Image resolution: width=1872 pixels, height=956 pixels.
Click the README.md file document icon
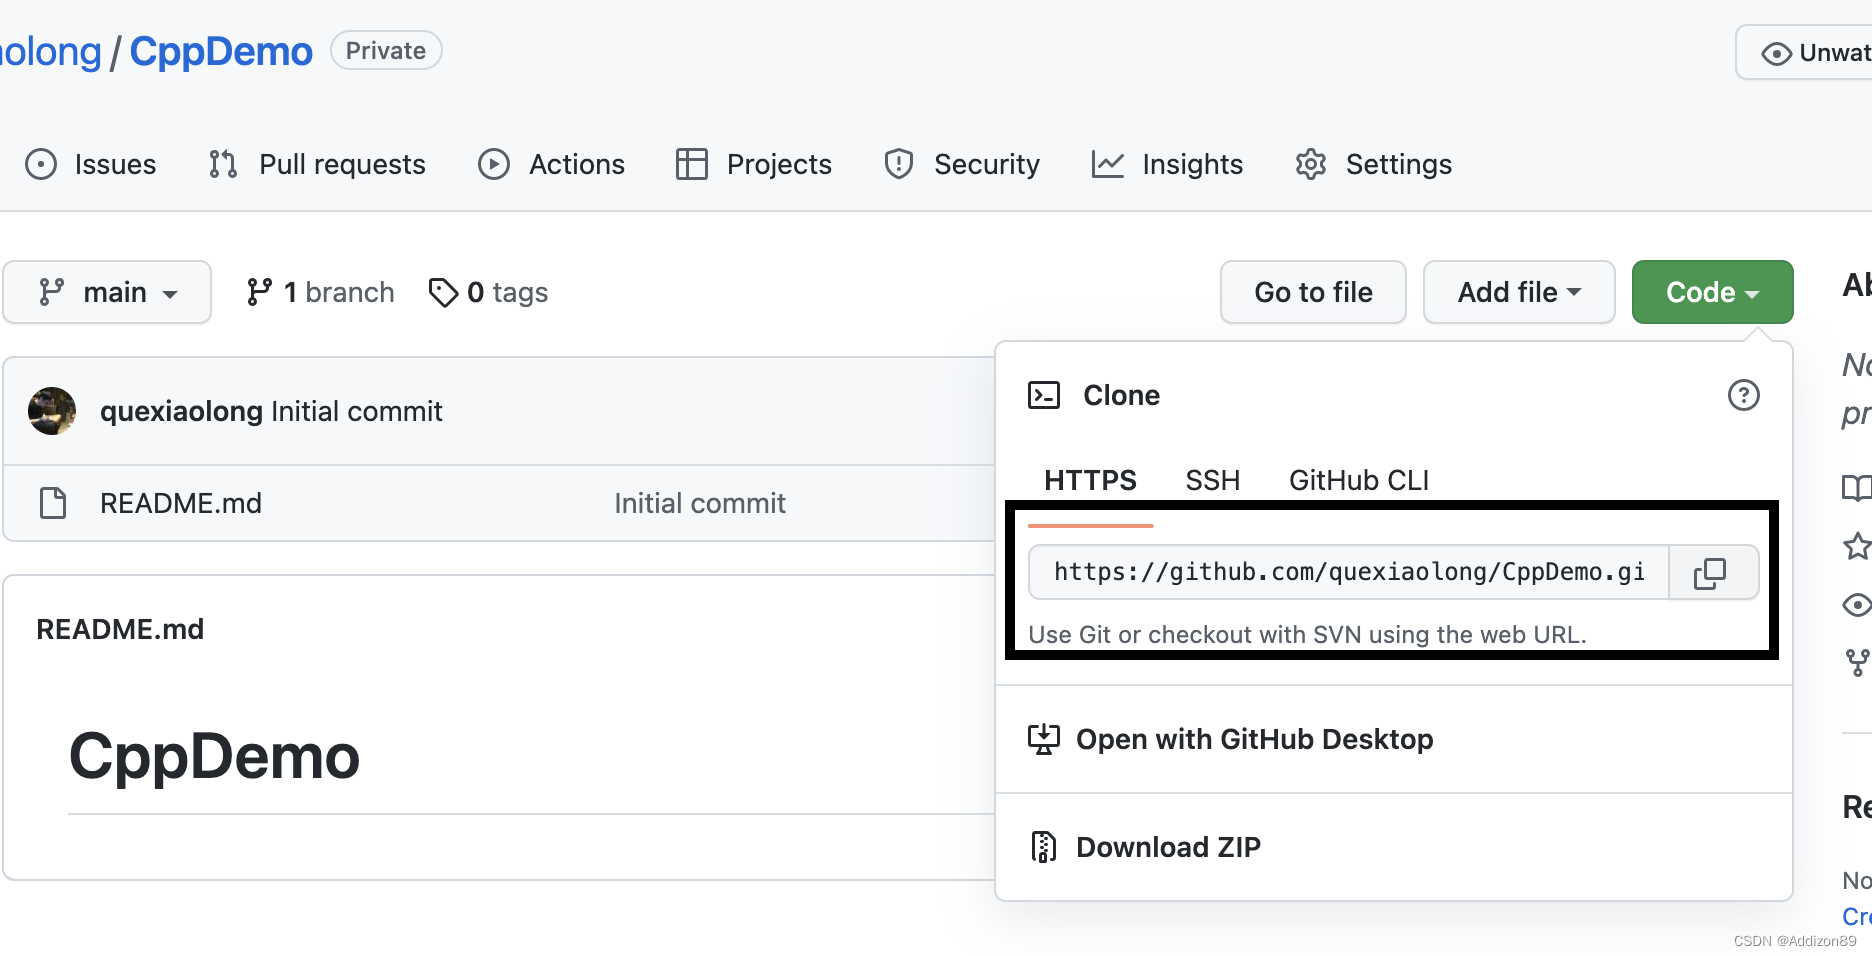tap(53, 503)
